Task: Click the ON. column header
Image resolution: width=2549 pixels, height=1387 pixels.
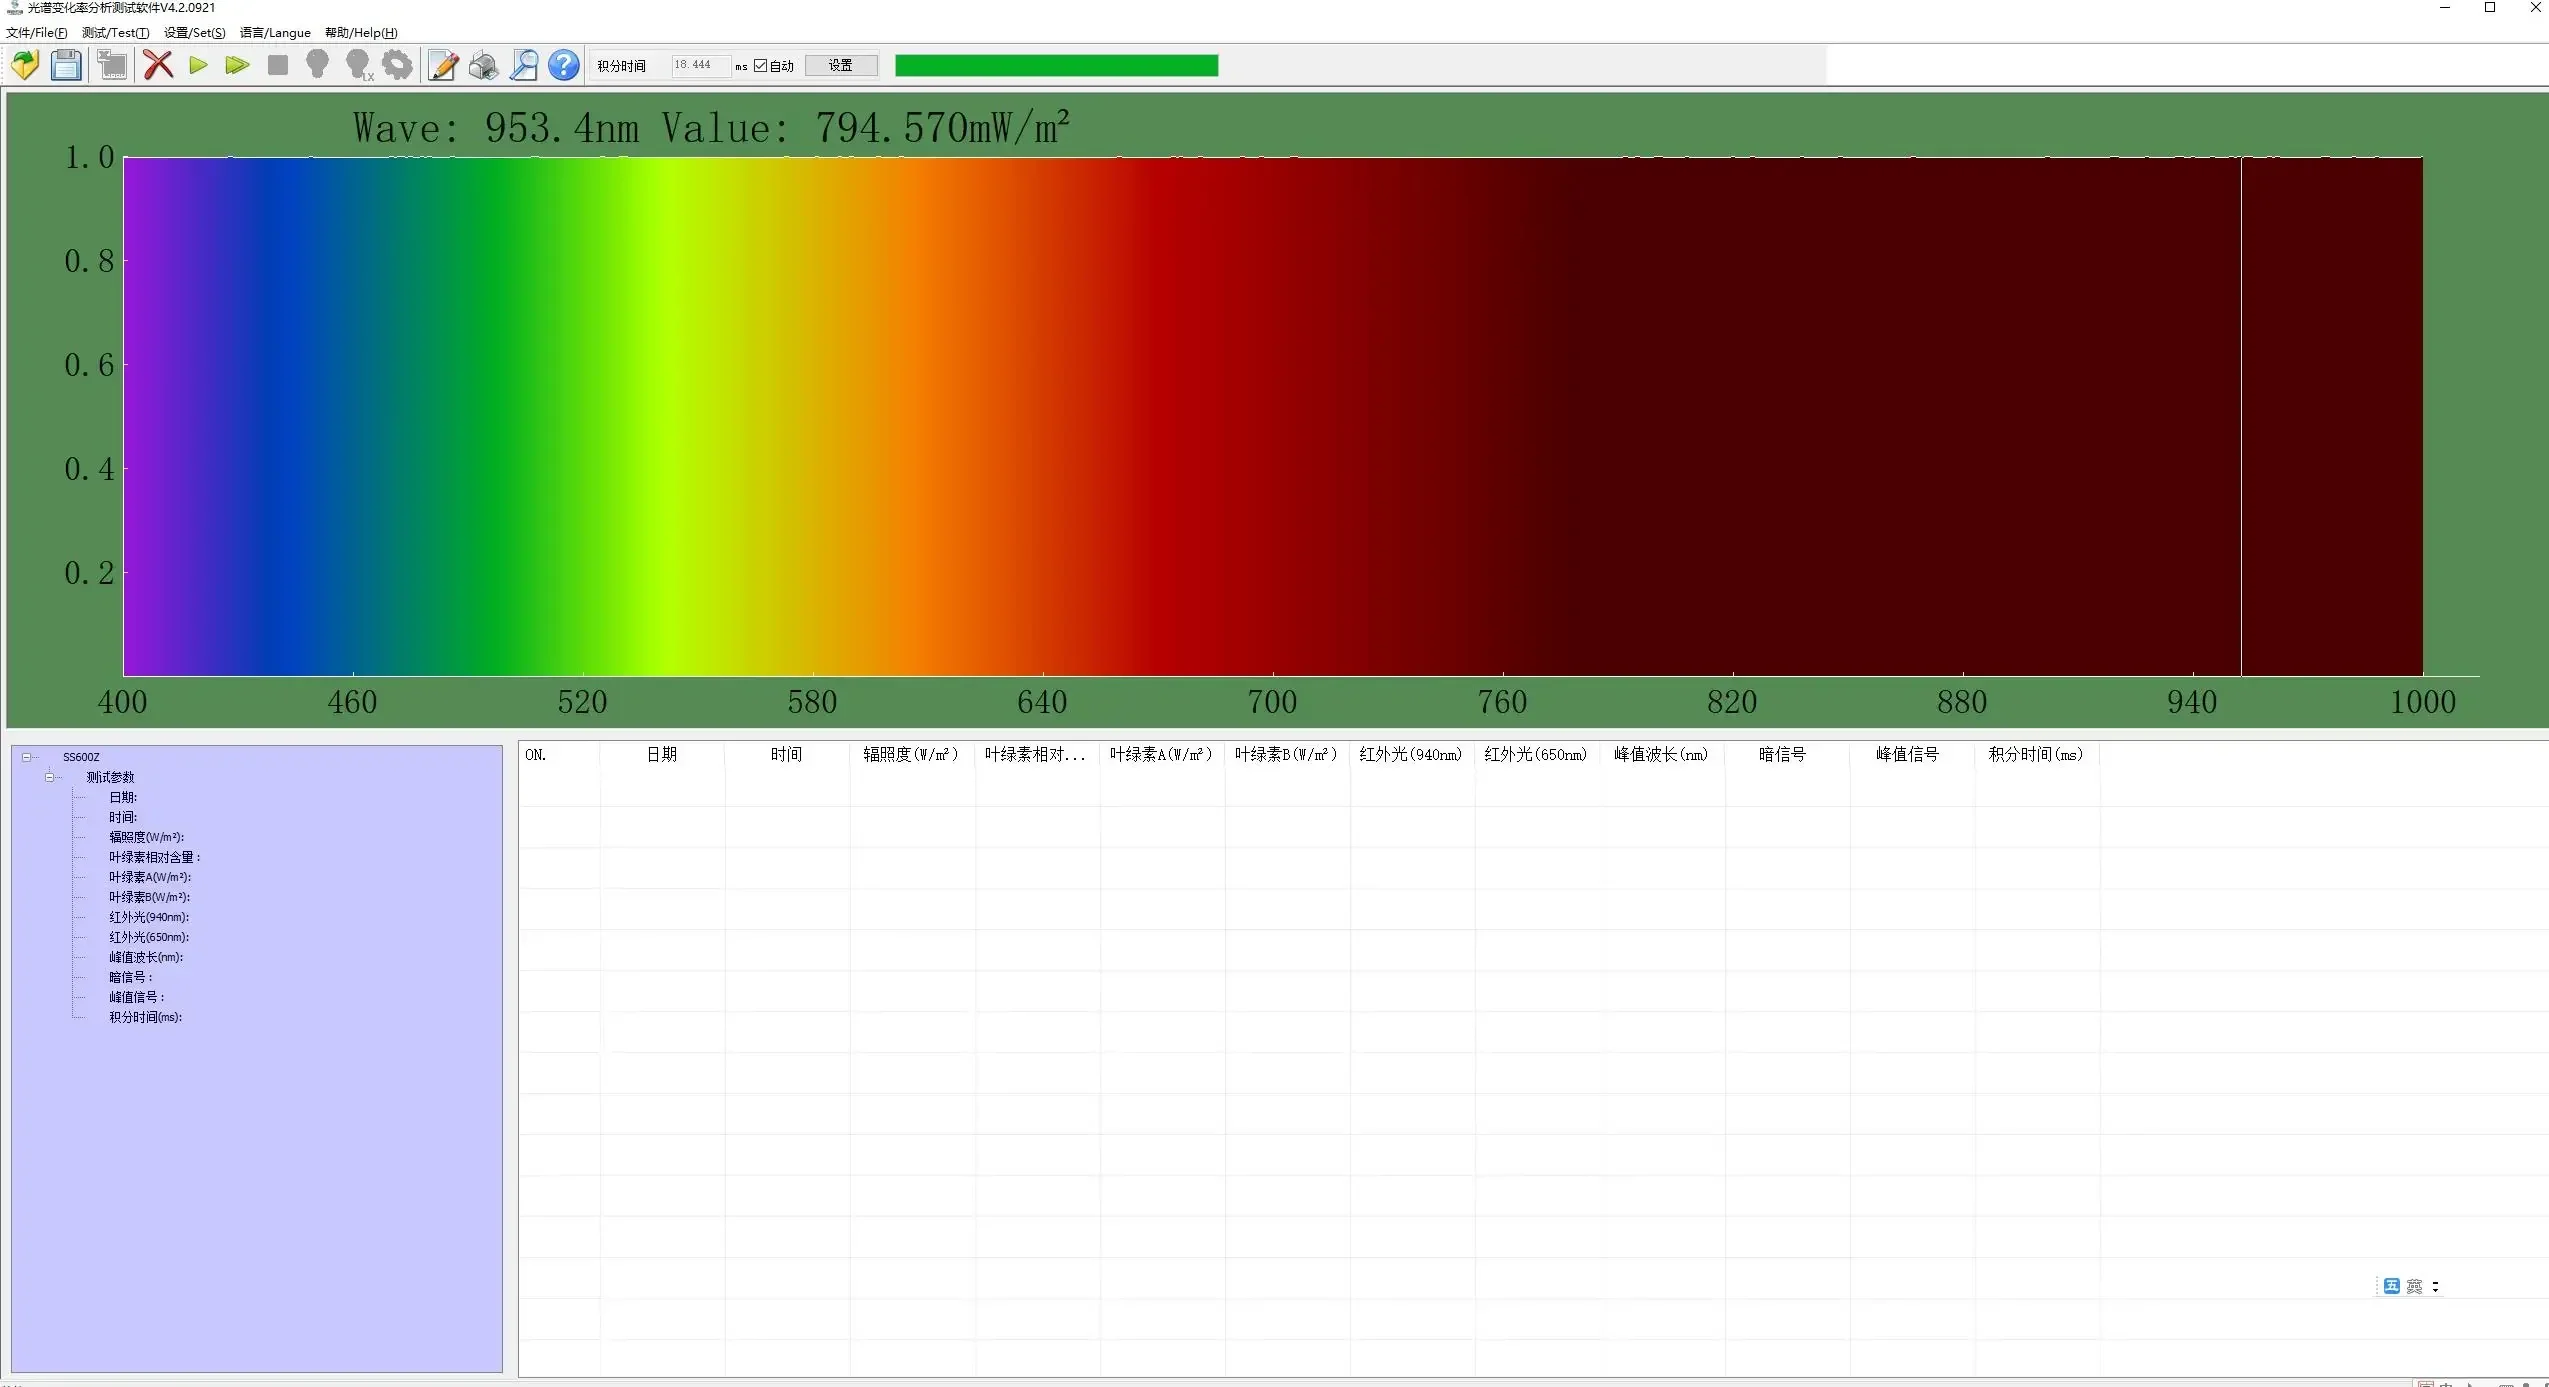Action: tap(559, 755)
